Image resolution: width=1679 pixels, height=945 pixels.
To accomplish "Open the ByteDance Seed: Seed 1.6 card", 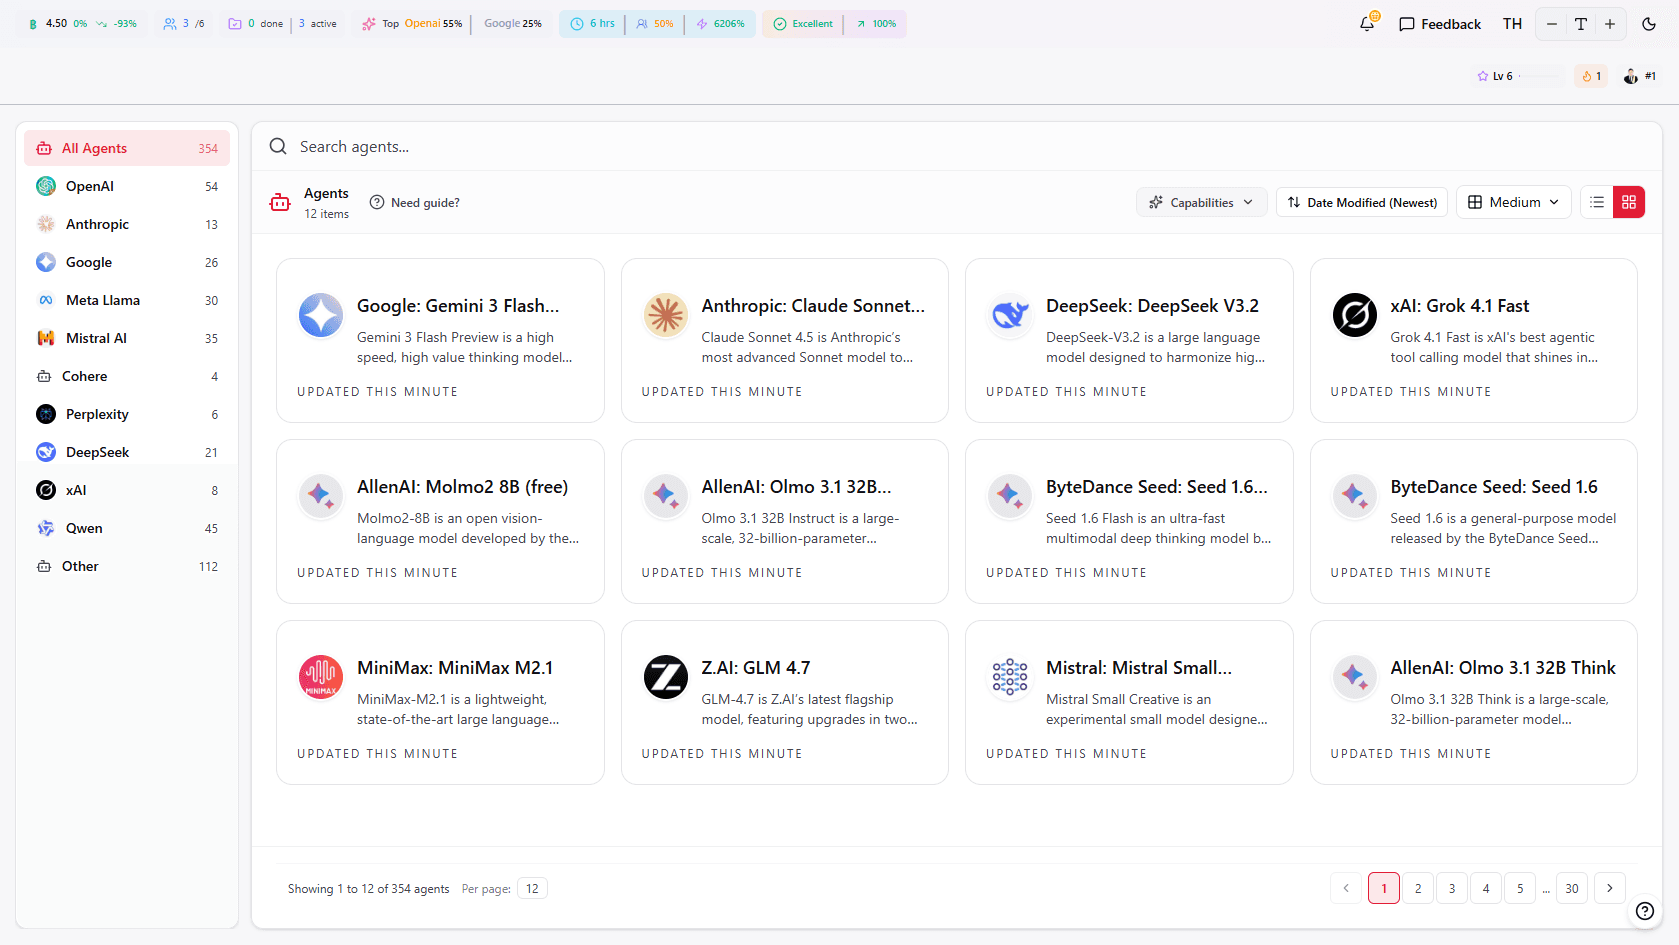I will point(1474,521).
